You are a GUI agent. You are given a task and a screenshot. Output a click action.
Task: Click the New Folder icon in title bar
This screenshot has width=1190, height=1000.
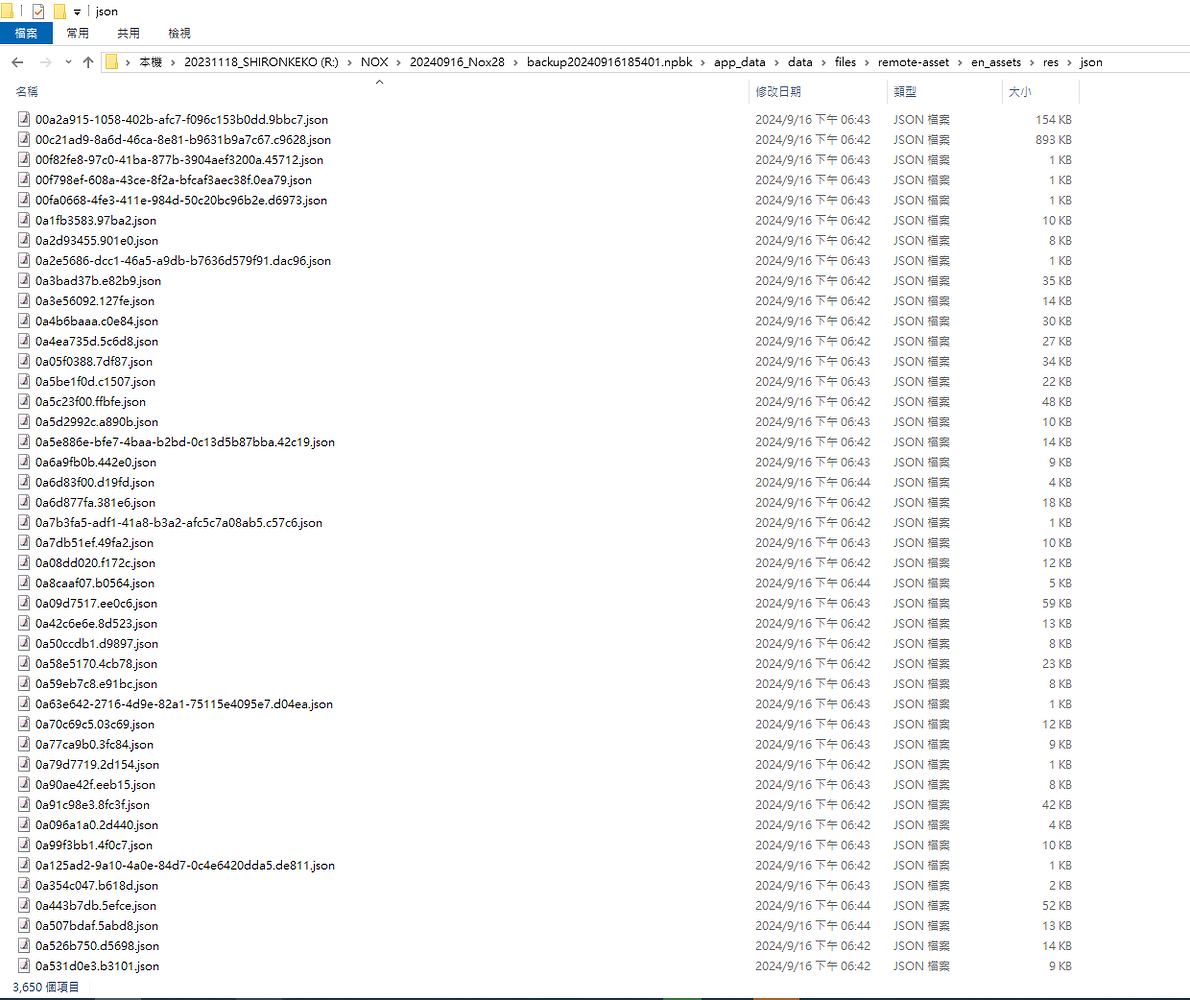tap(60, 11)
